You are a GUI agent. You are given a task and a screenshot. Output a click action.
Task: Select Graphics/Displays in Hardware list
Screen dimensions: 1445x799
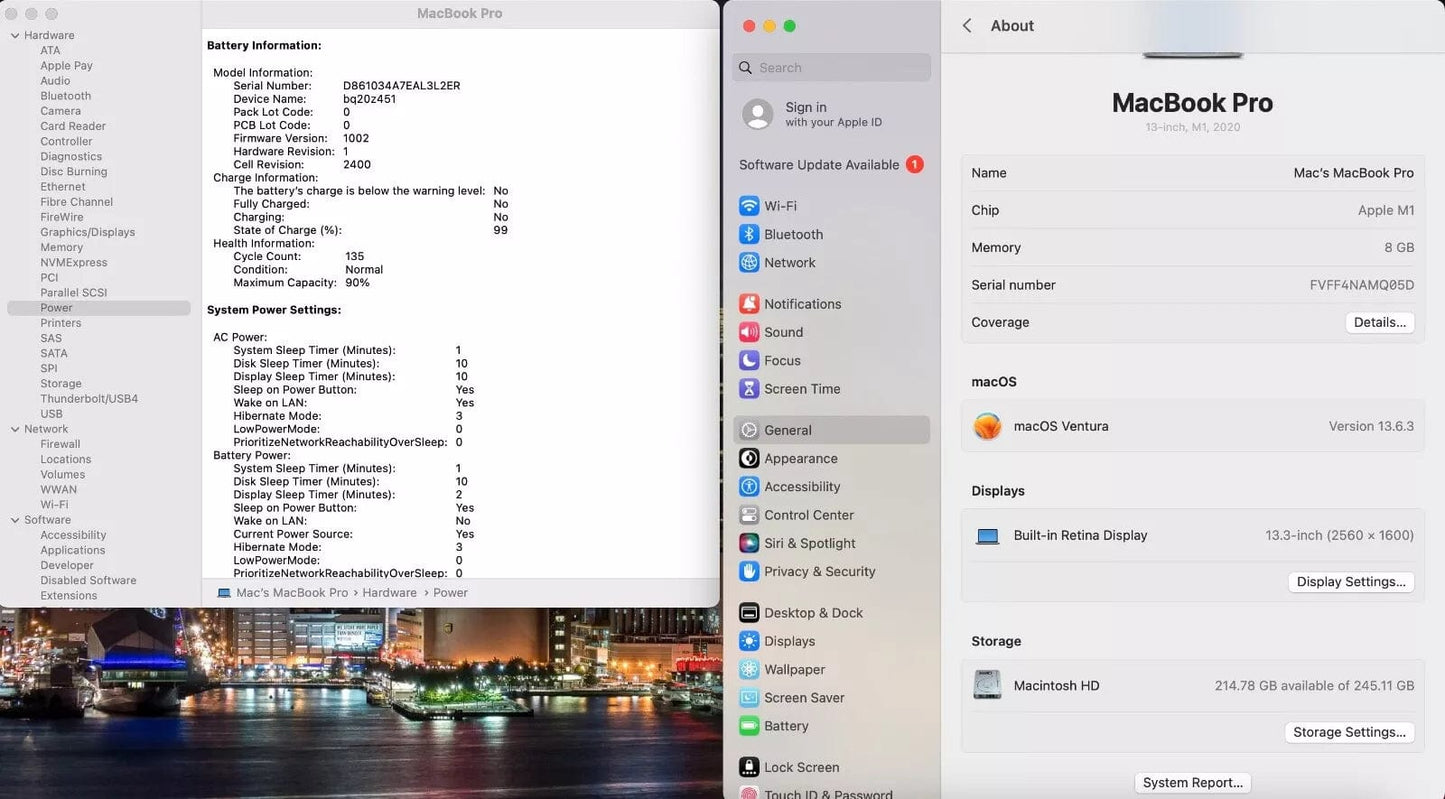tap(87, 232)
